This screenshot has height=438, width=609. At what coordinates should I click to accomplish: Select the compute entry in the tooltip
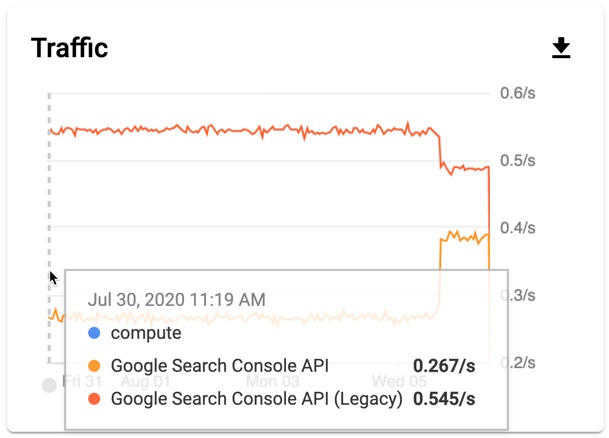pyautogui.click(x=146, y=334)
